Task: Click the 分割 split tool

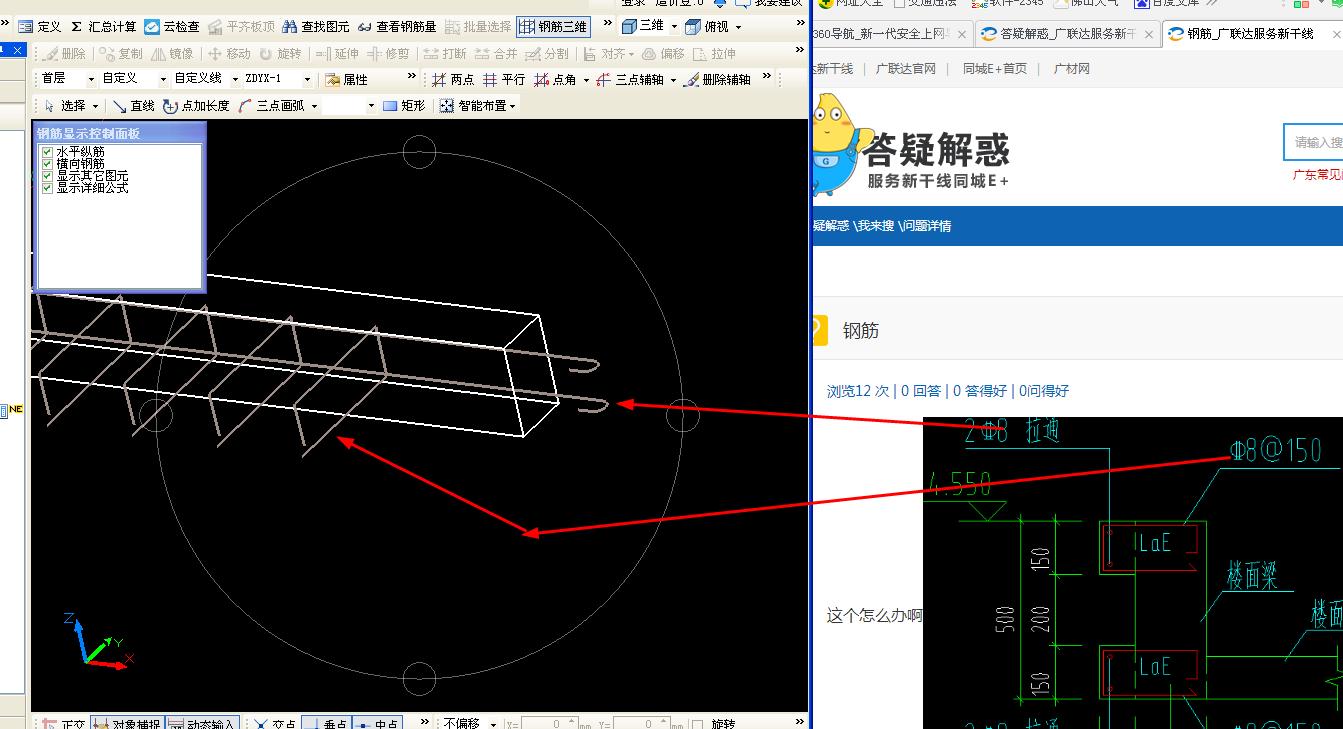Action: [547, 54]
